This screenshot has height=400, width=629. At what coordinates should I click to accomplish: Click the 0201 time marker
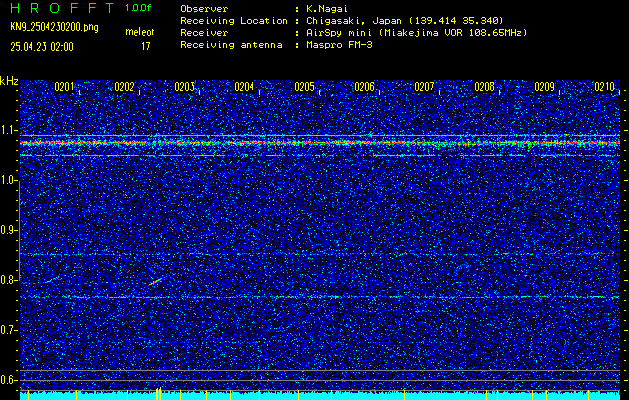[x=64, y=87]
